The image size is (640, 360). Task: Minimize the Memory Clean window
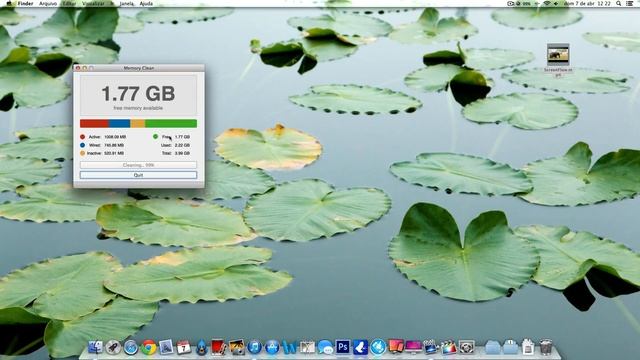coord(84,68)
